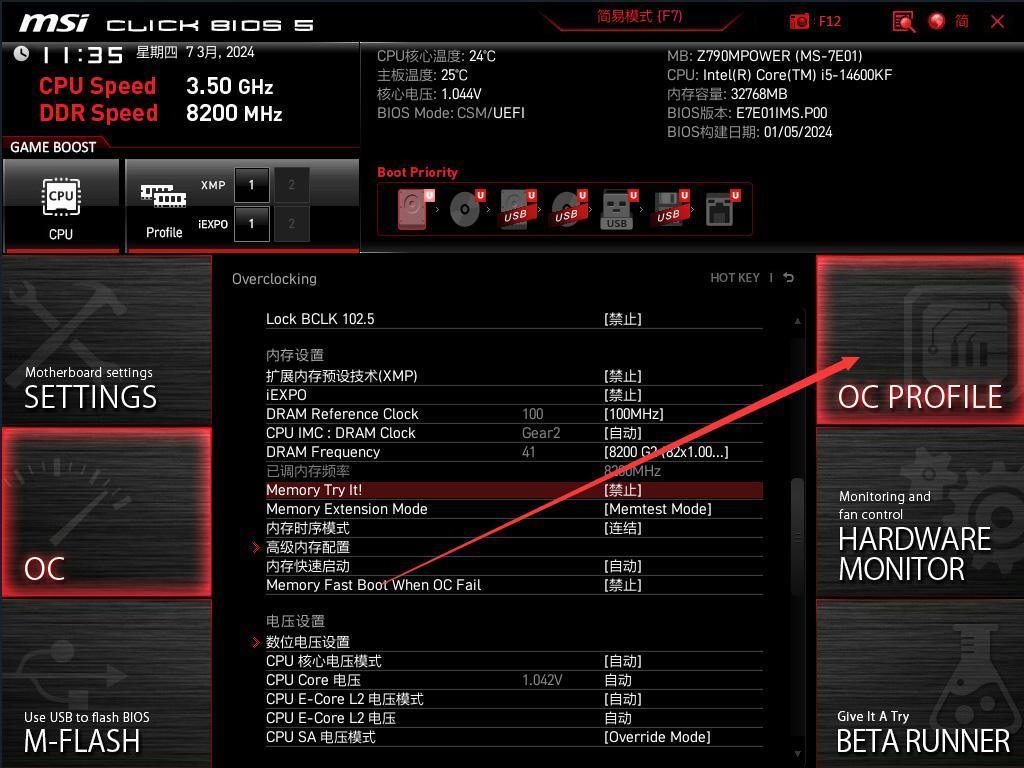Viewport: 1024px width, 768px height.
Task: Open the BETA RUNNER section
Action: tap(920, 684)
